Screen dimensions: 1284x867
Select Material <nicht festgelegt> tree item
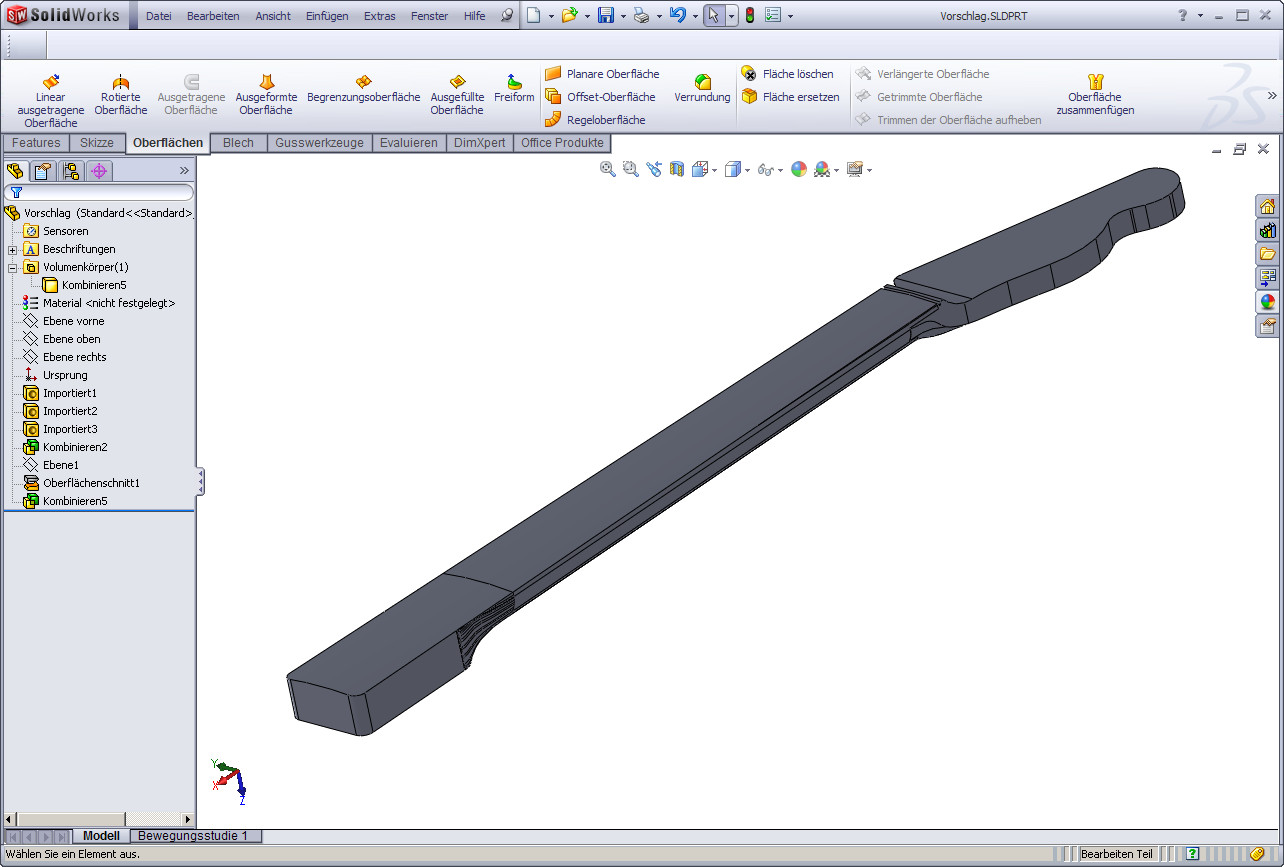coord(99,303)
